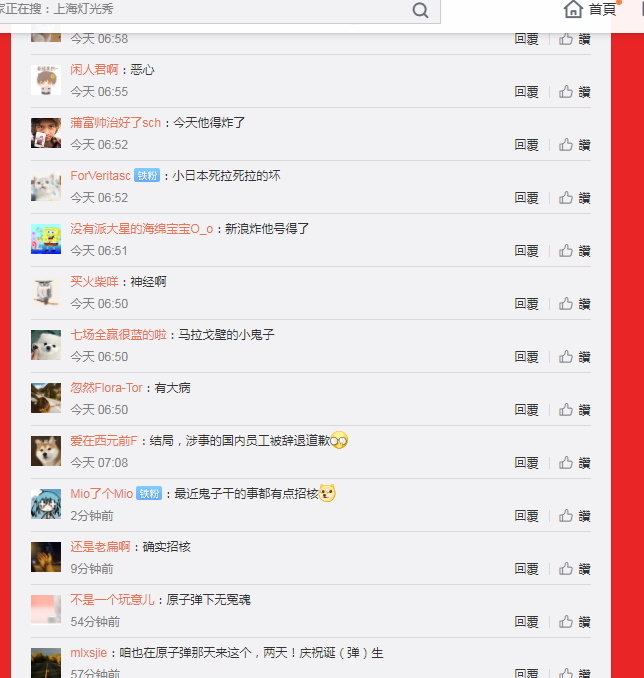Like the comment by ForVeritasc

[574, 198]
